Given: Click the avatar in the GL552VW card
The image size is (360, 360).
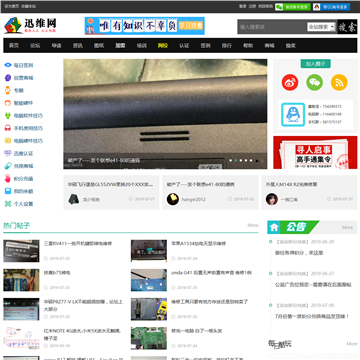Looking at the screenshot, I should [74, 199].
